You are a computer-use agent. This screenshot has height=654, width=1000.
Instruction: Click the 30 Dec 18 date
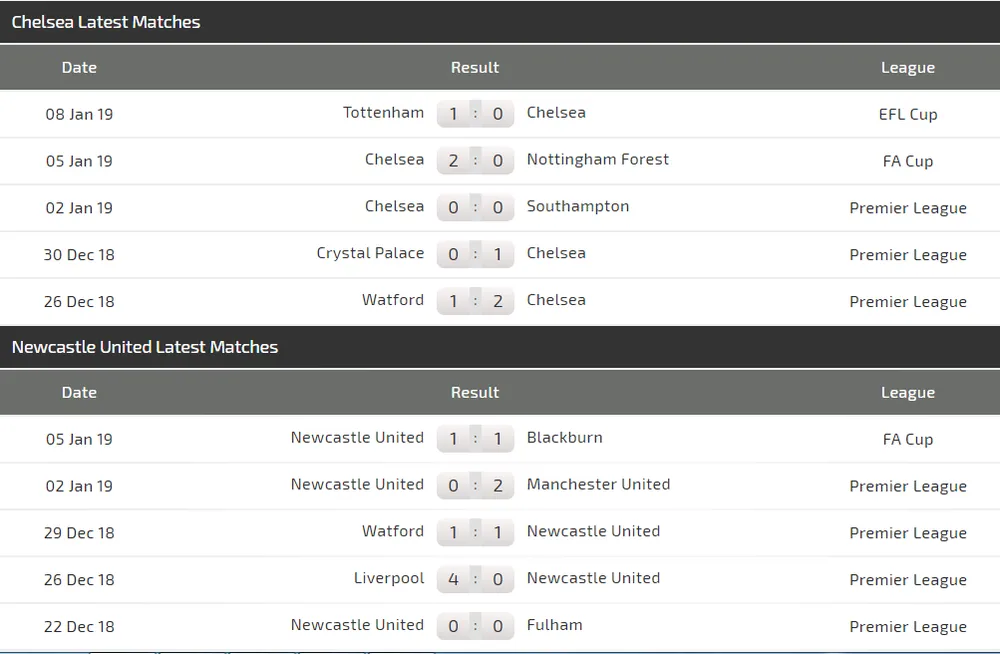[79, 255]
